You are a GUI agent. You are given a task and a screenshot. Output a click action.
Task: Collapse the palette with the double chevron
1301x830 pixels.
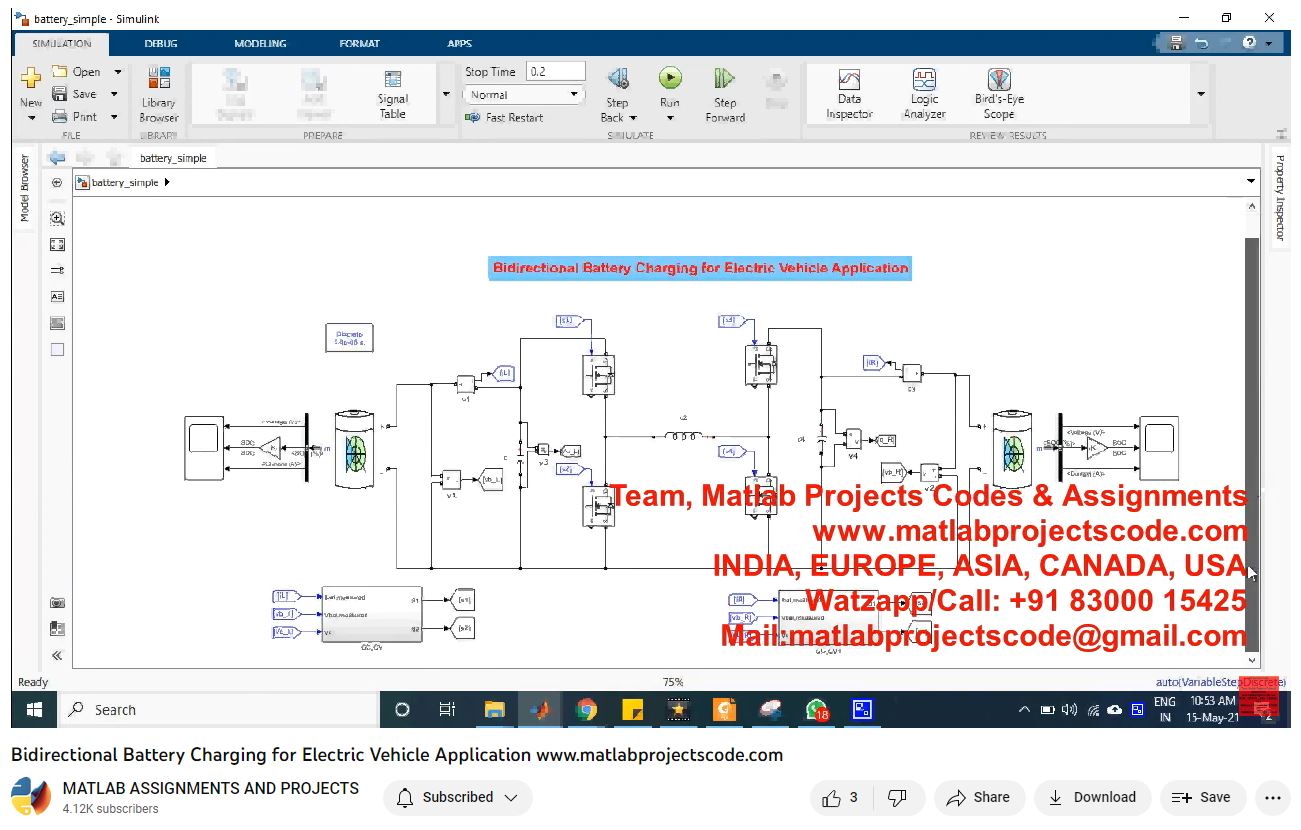pyautogui.click(x=57, y=656)
